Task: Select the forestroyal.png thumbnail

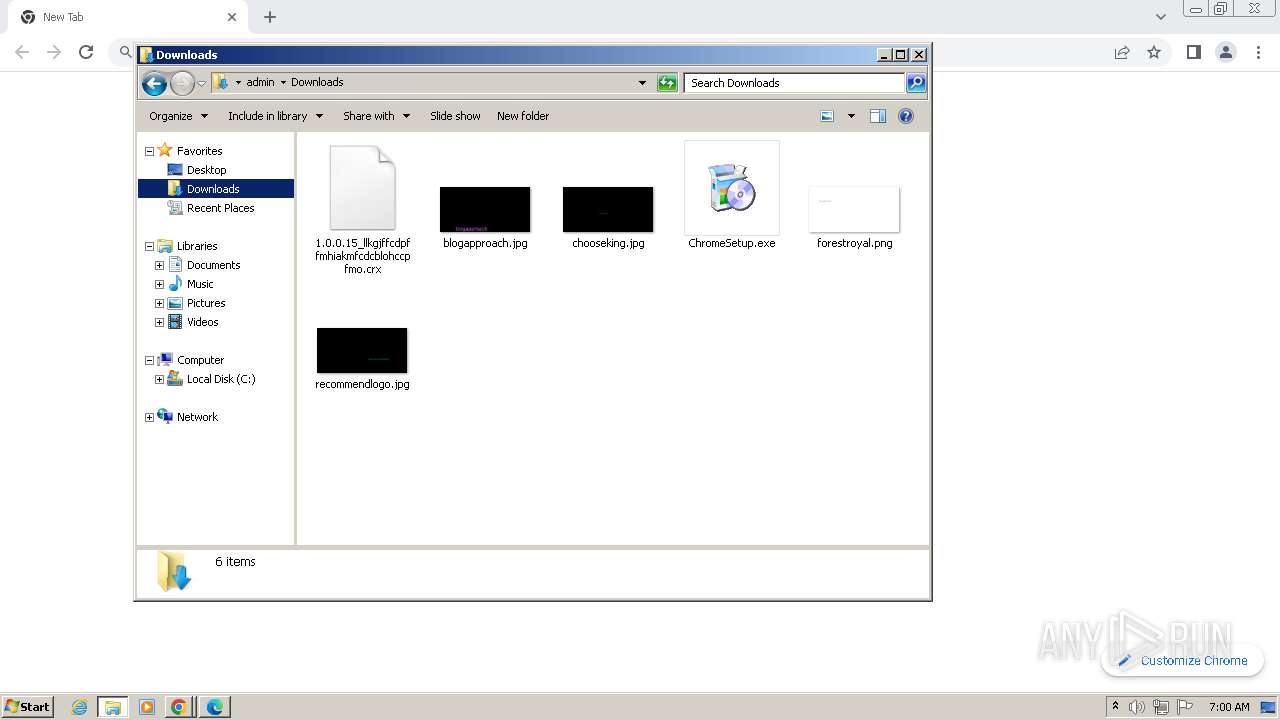Action: coord(854,209)
